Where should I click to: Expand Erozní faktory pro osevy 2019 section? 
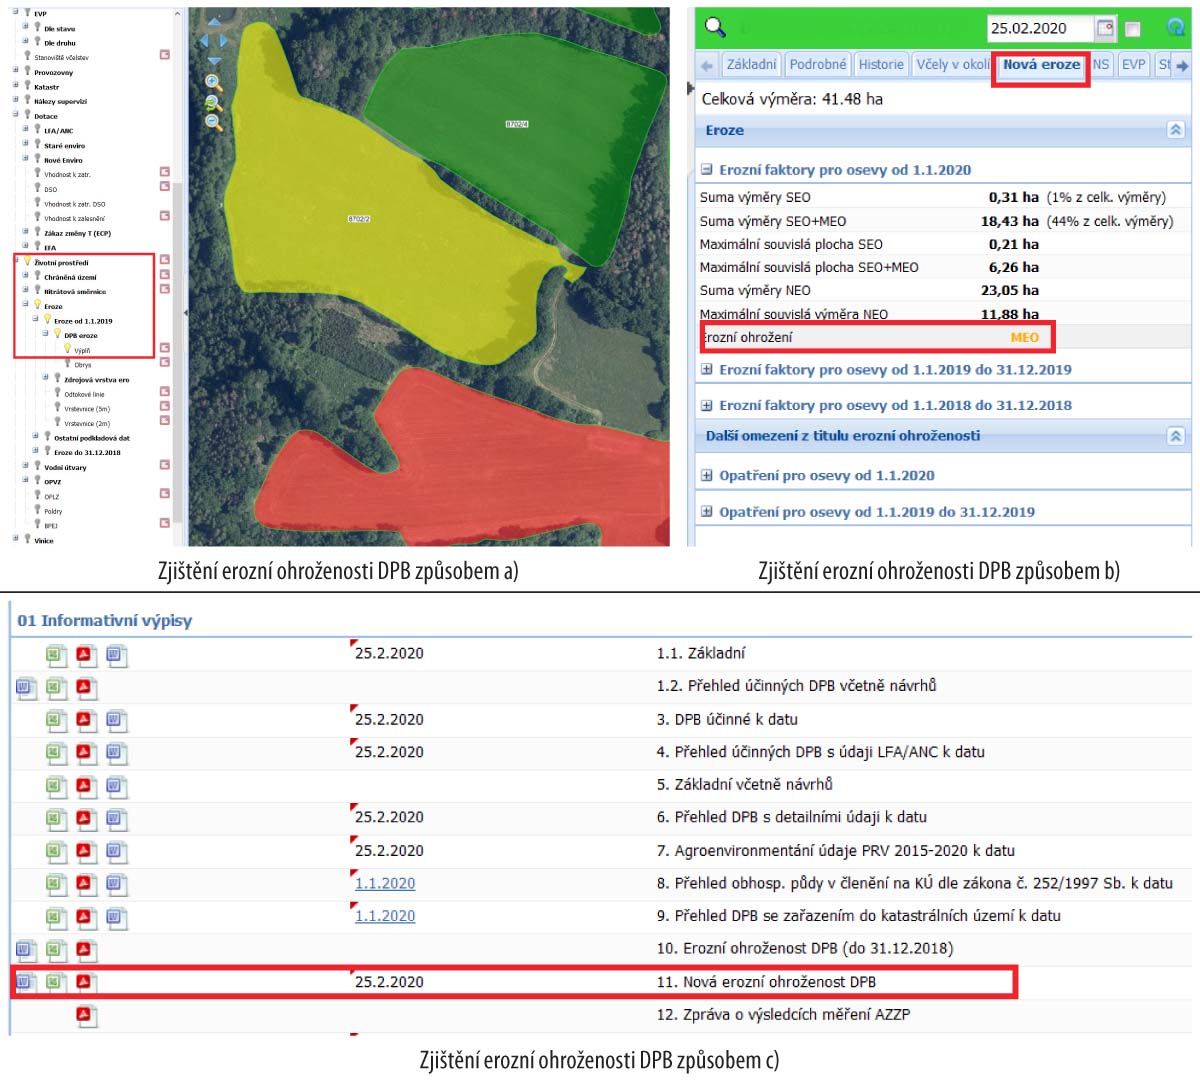707,369
